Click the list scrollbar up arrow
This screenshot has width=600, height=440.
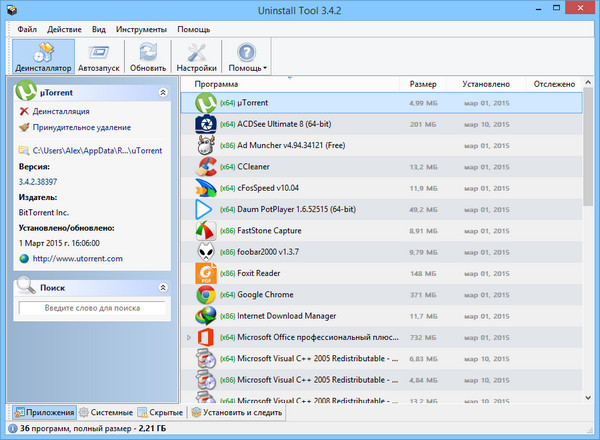588,82
